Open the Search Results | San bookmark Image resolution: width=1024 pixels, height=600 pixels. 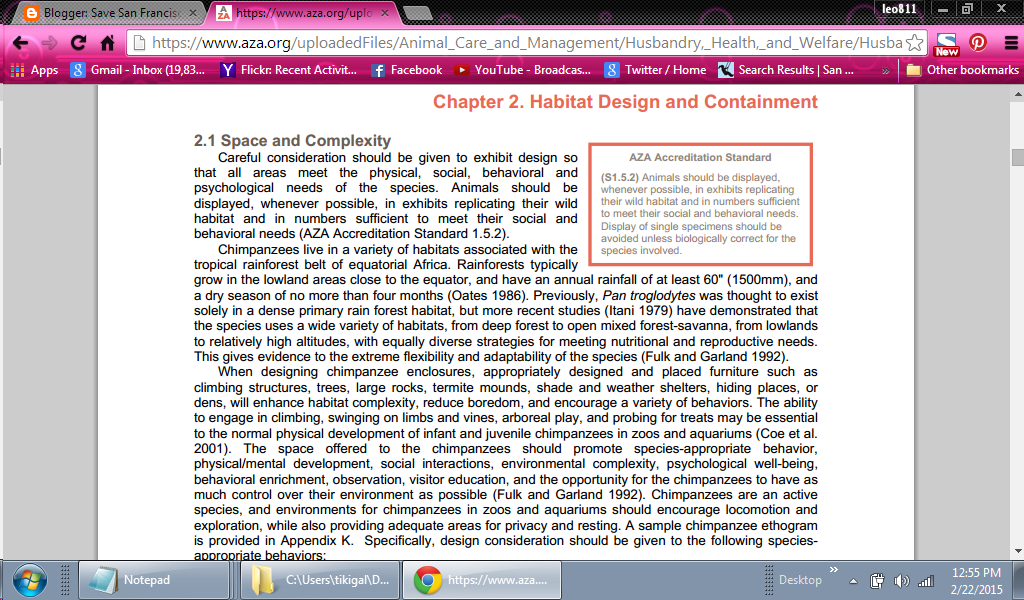786,70
